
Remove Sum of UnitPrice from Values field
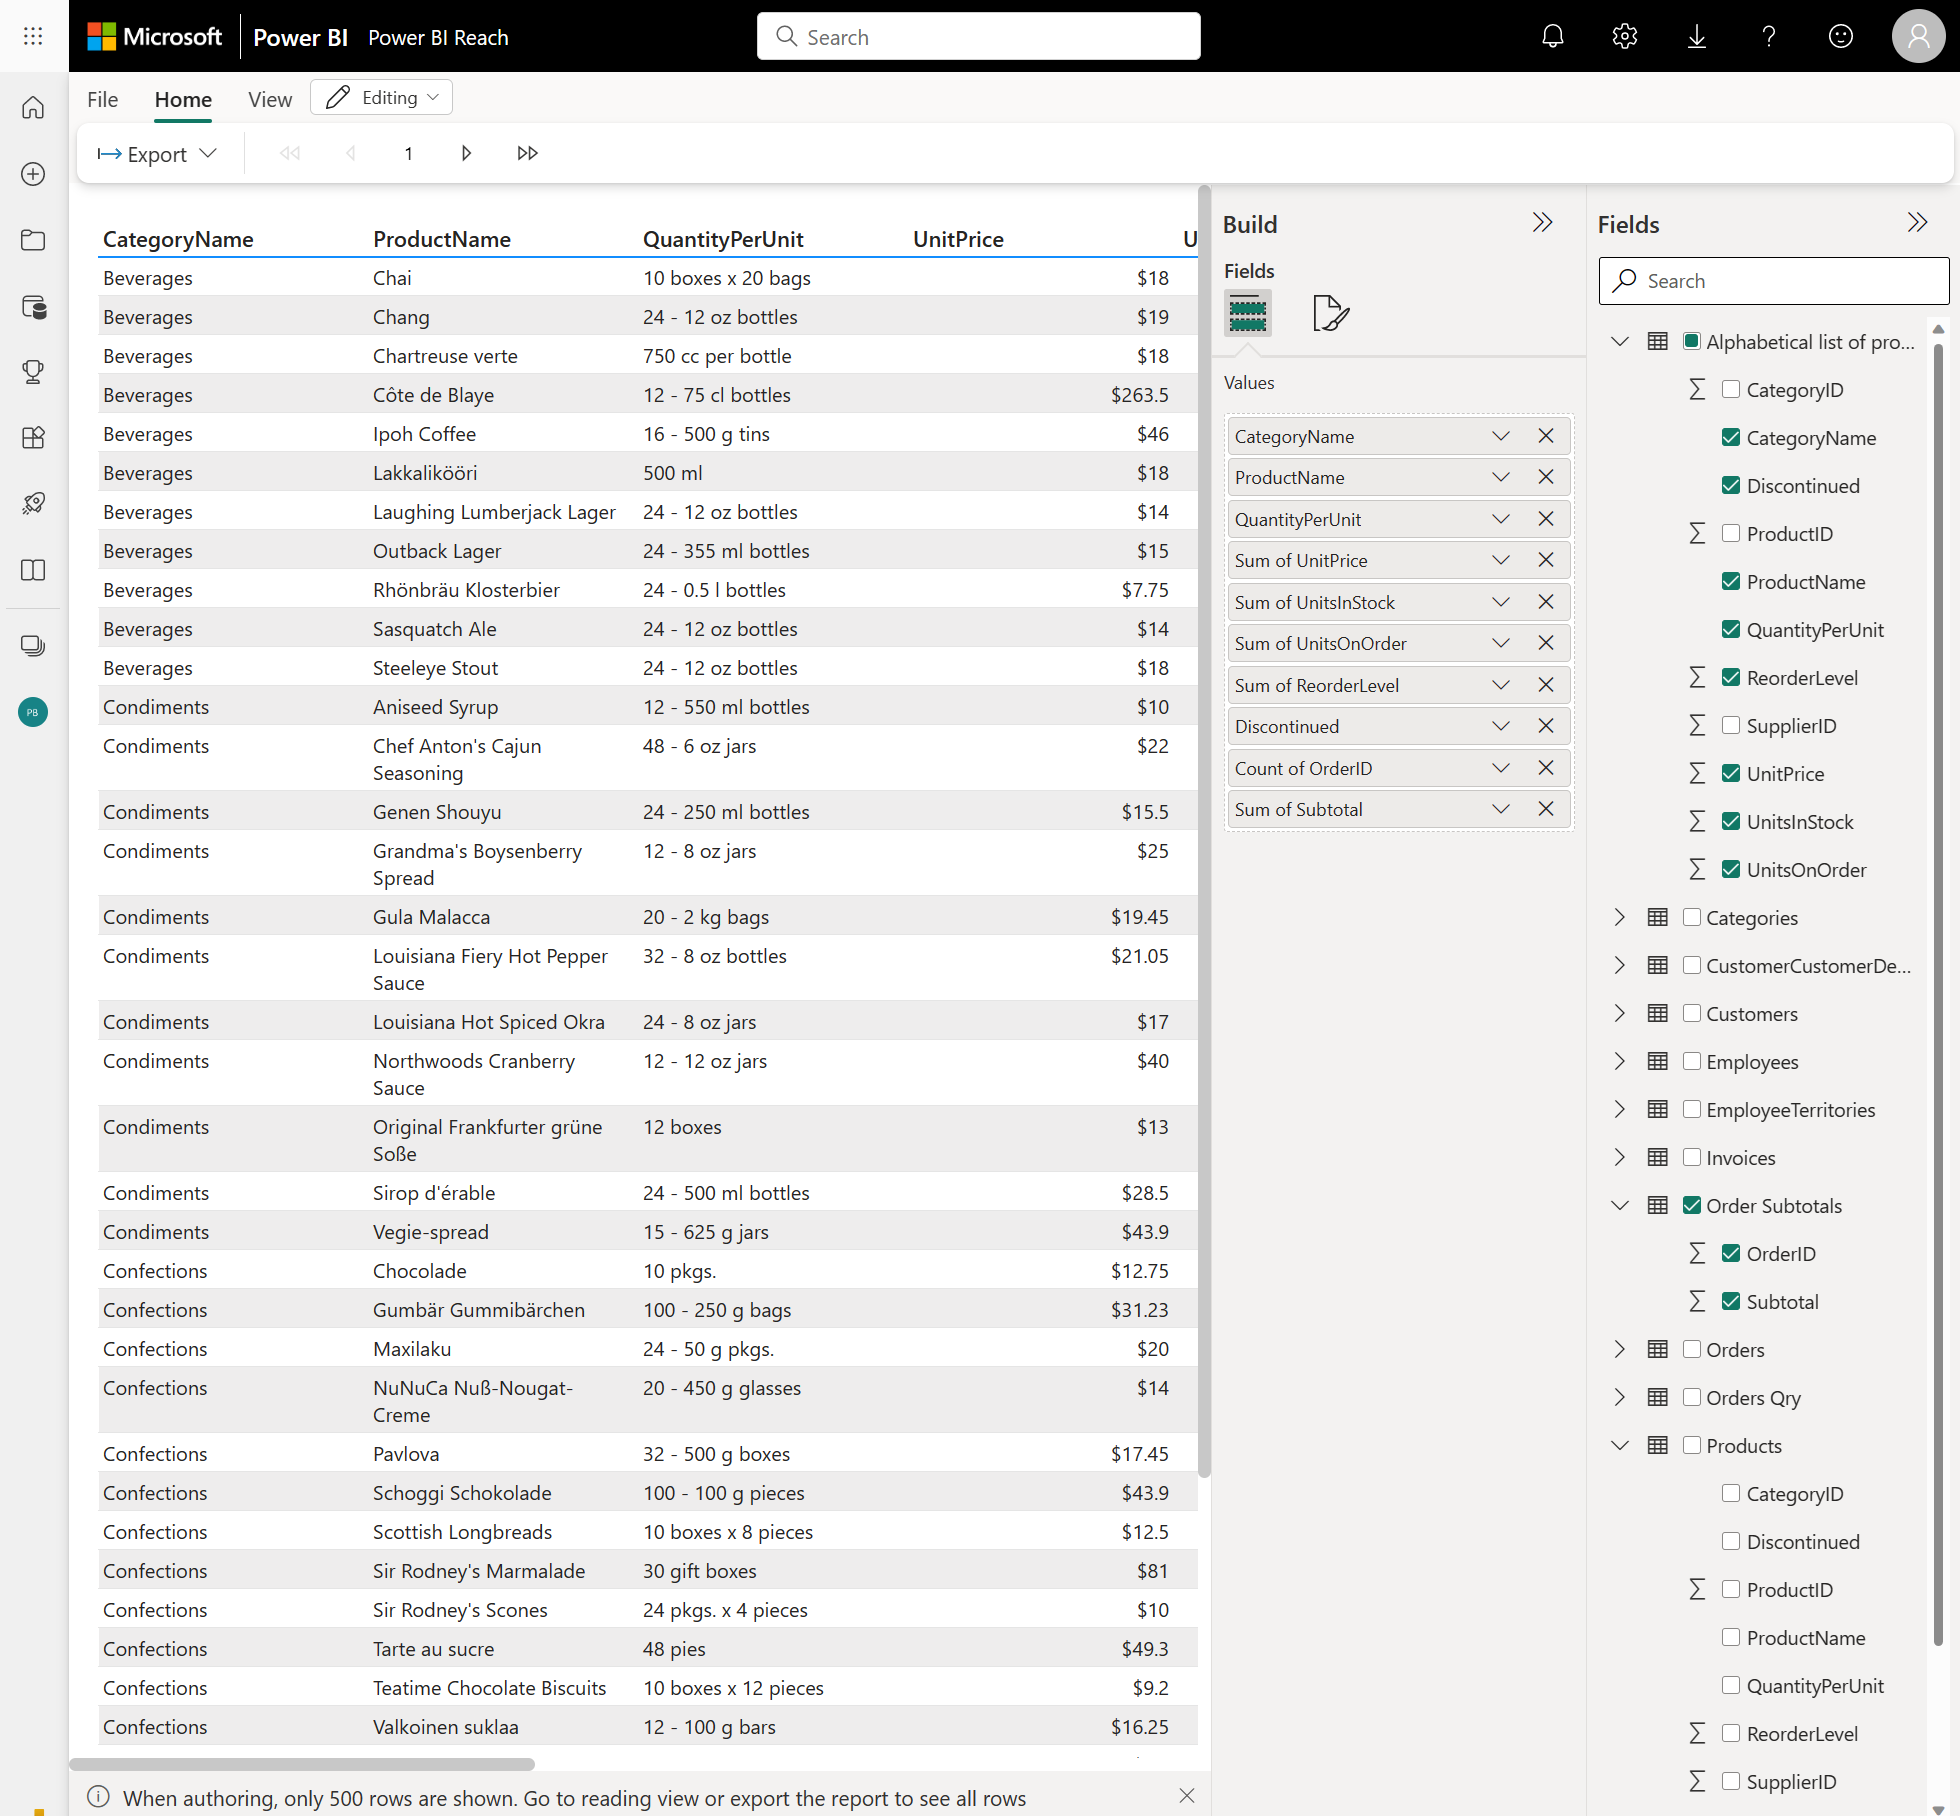[1545, 560]
